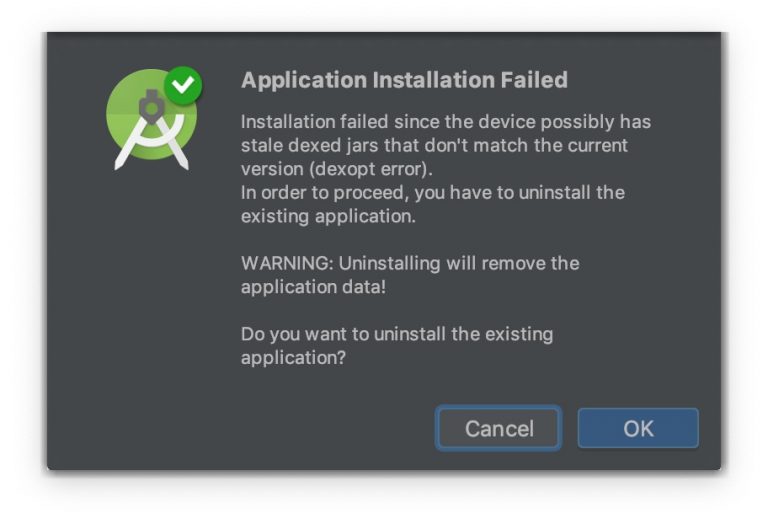Image resolution: width=768 pixels, height=524 pixels.
Task: Click the words 'current' in the message
Action: pos(596,145)
